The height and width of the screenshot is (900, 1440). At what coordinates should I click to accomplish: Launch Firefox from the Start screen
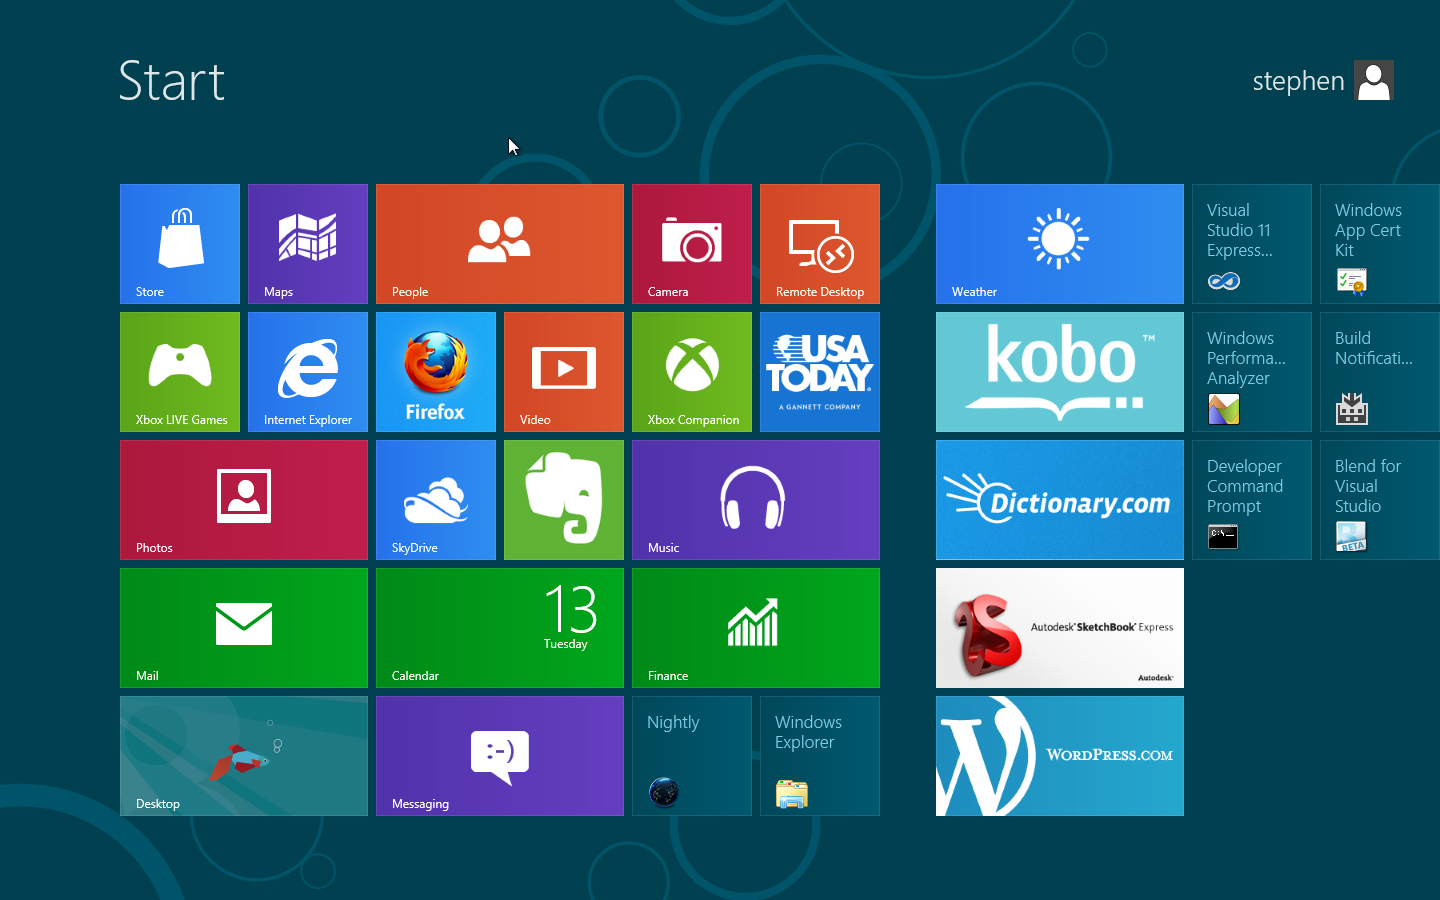pos(436,371)
